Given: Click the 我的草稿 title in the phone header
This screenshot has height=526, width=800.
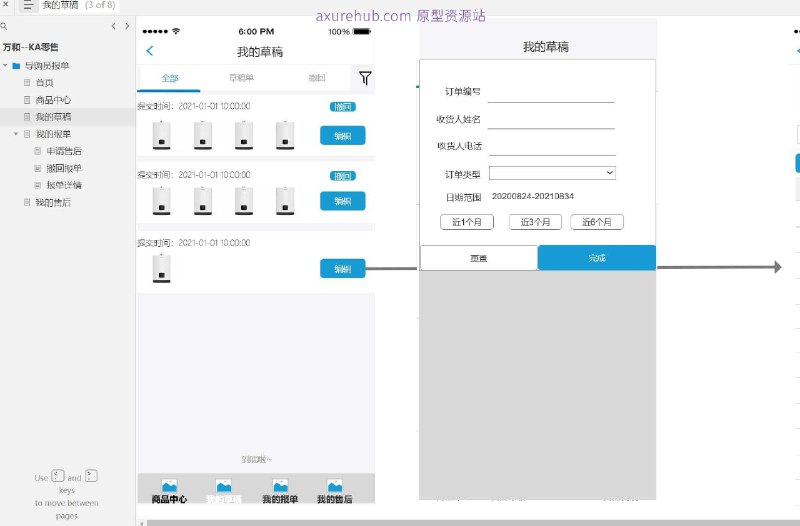Looking at the screenshot, I should [x=260, y=52].
